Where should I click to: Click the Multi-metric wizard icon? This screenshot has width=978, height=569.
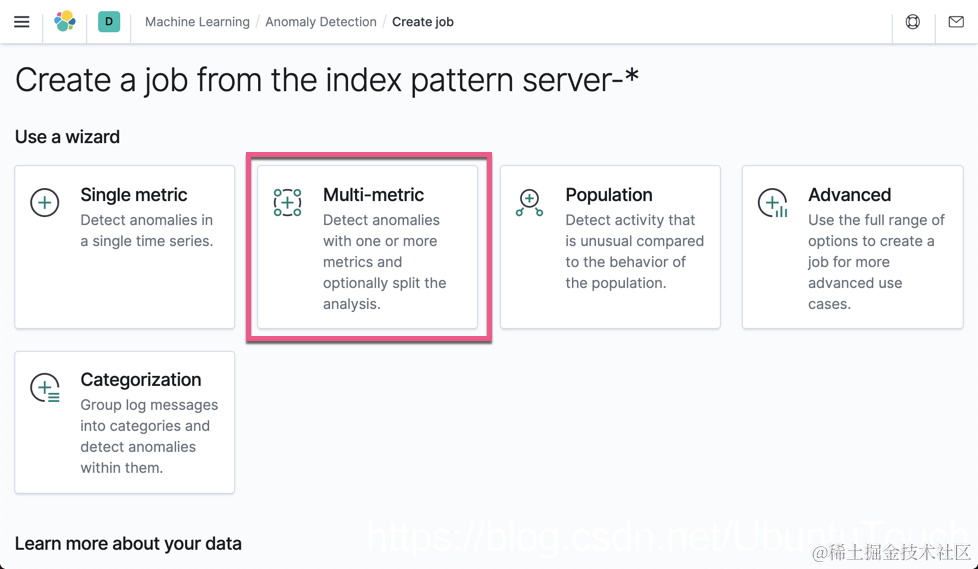(x=288, y=203)
